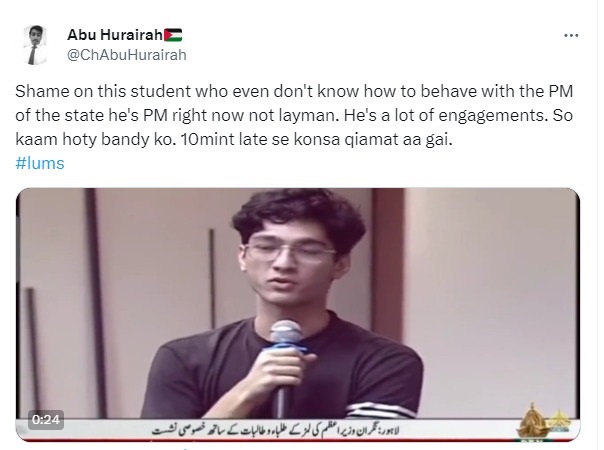
Task: Open the three-dot more options menu
Action: (x=571, y=35)
